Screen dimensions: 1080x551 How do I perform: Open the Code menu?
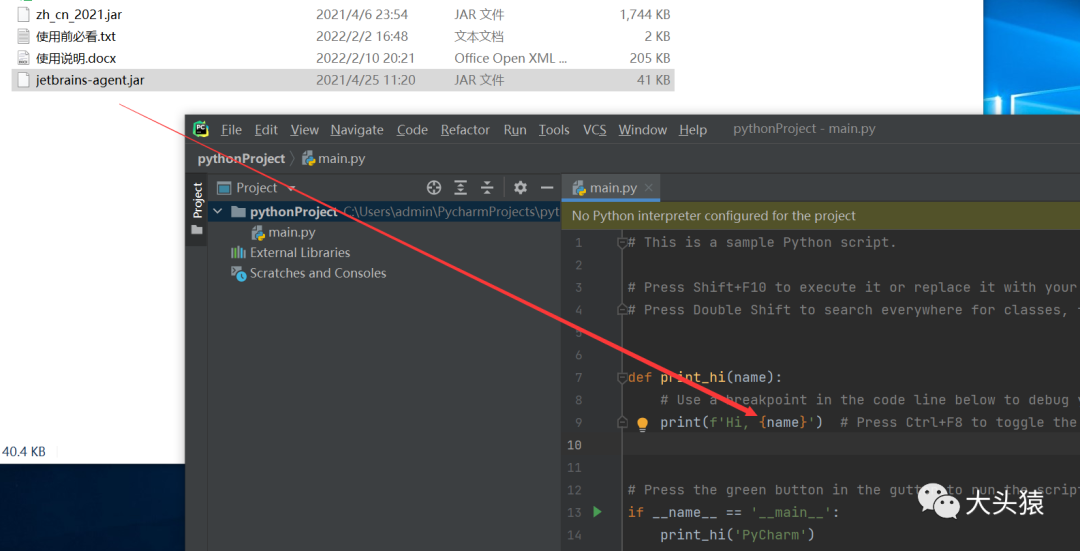pyautogui.click(x=412, y=129)
